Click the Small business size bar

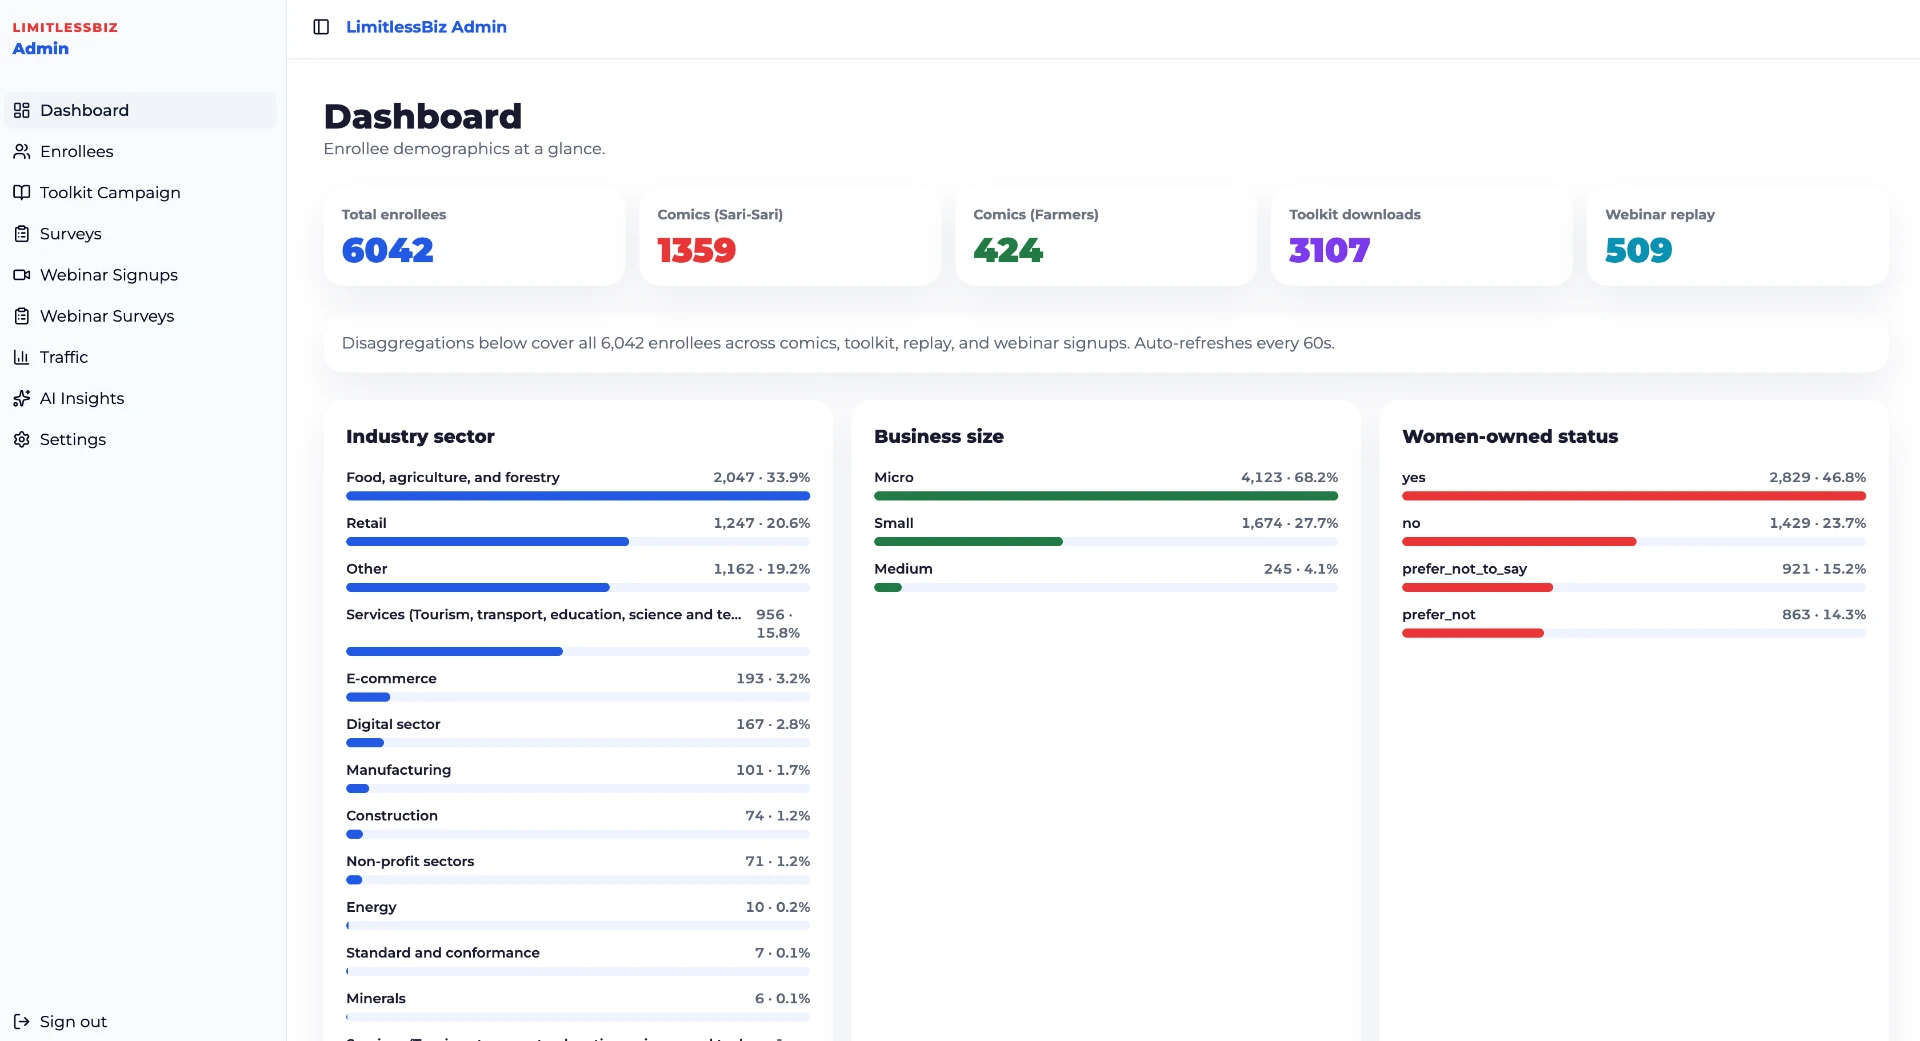click(1106, 542)
